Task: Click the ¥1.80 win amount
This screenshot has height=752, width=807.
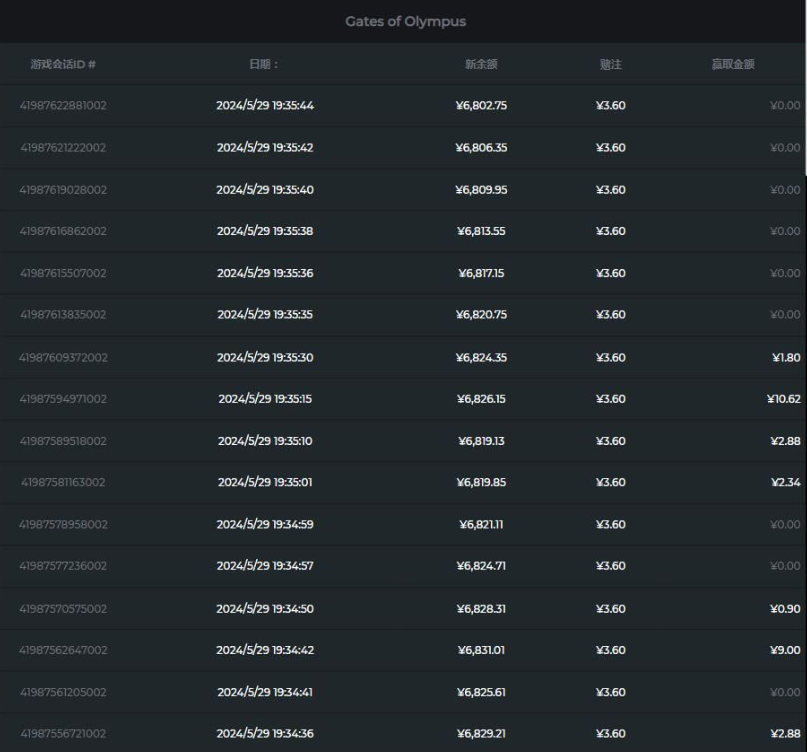Action: click(785, 358)
